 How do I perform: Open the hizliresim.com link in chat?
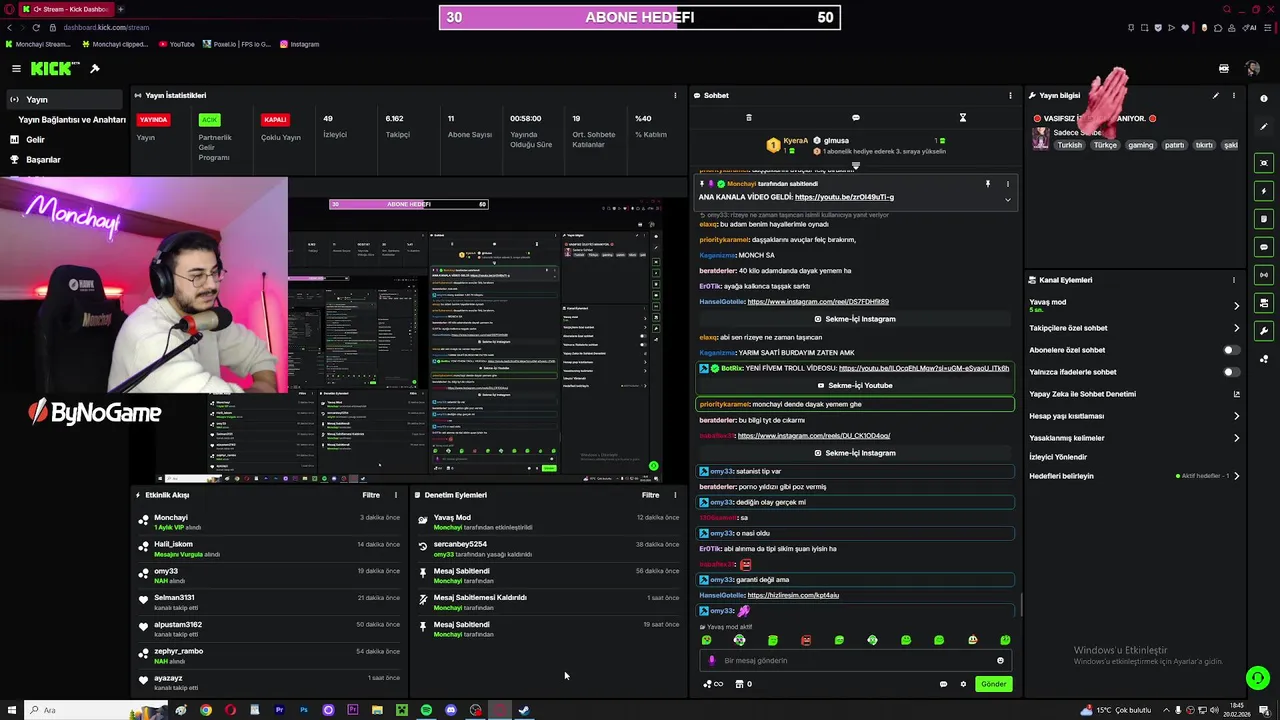[793, 596]
